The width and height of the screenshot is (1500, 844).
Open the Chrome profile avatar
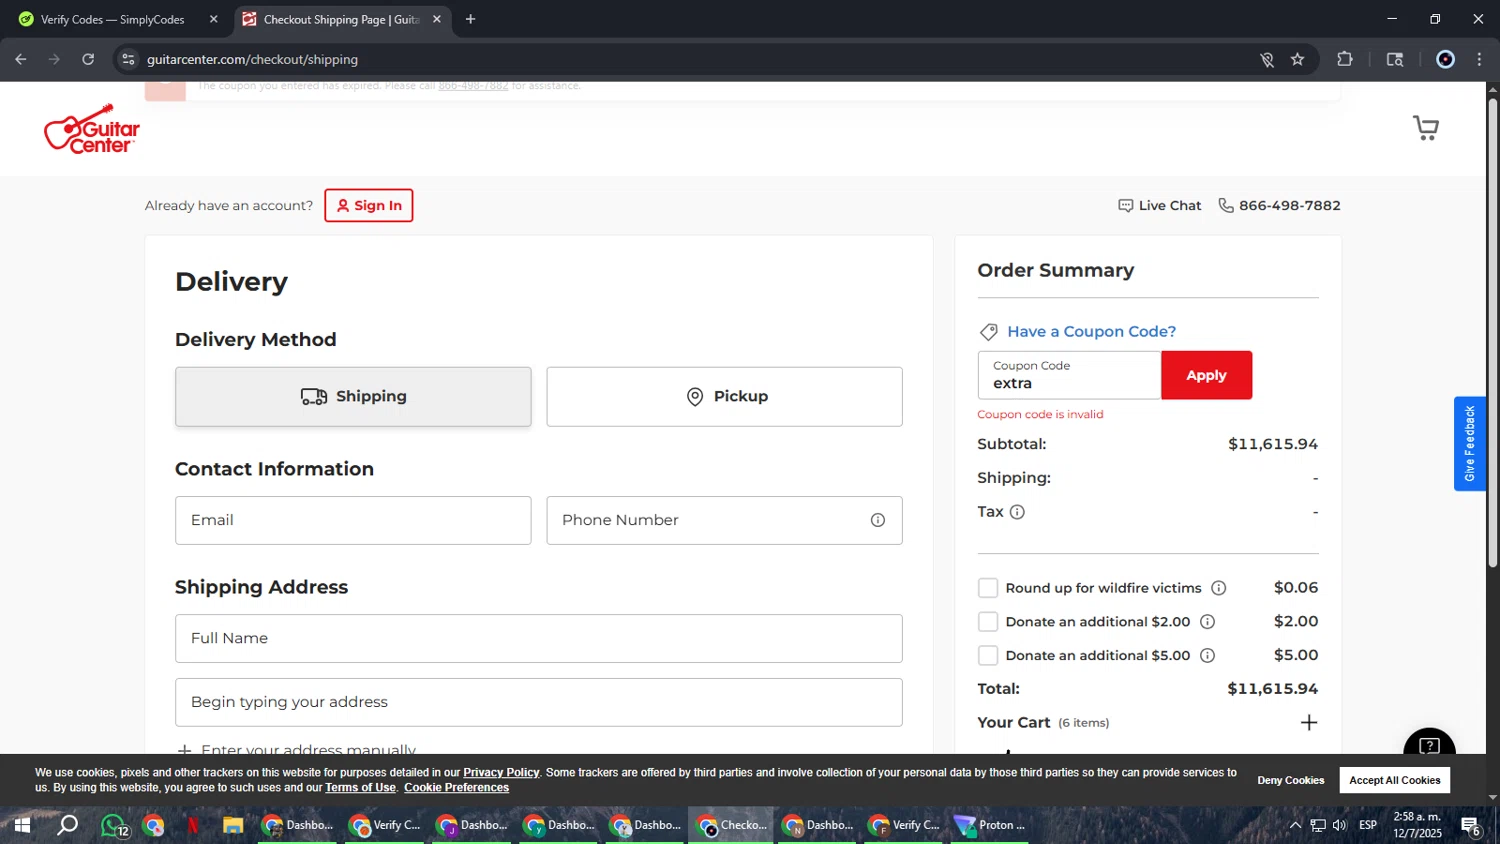(1445, 59)
